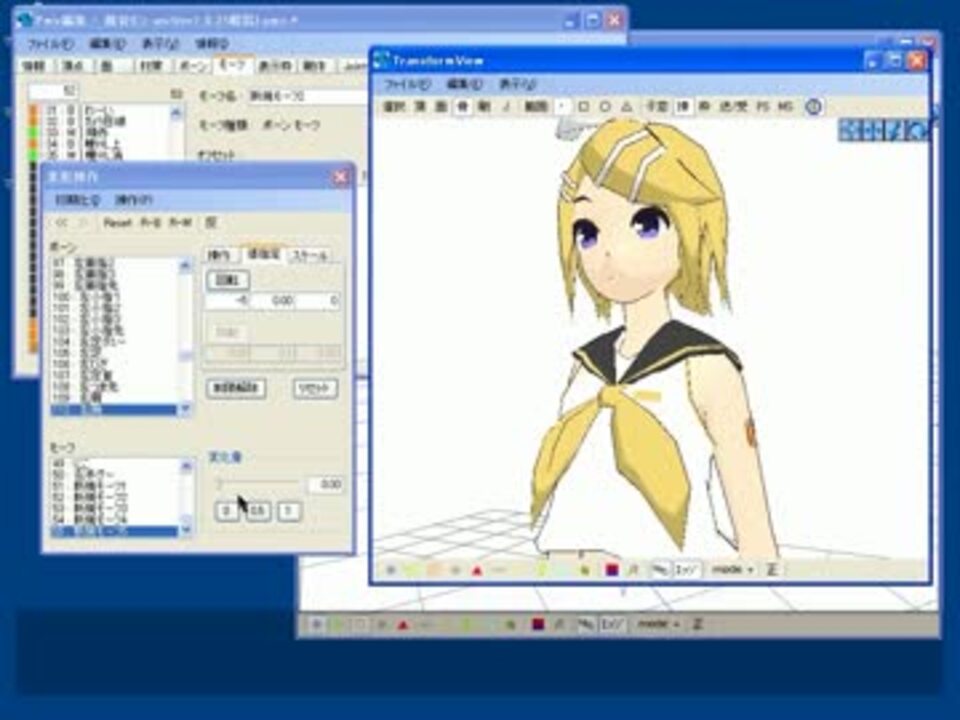Toggle vertex (頂) selection in TransformView toolbar

click(x=421, y=107)
